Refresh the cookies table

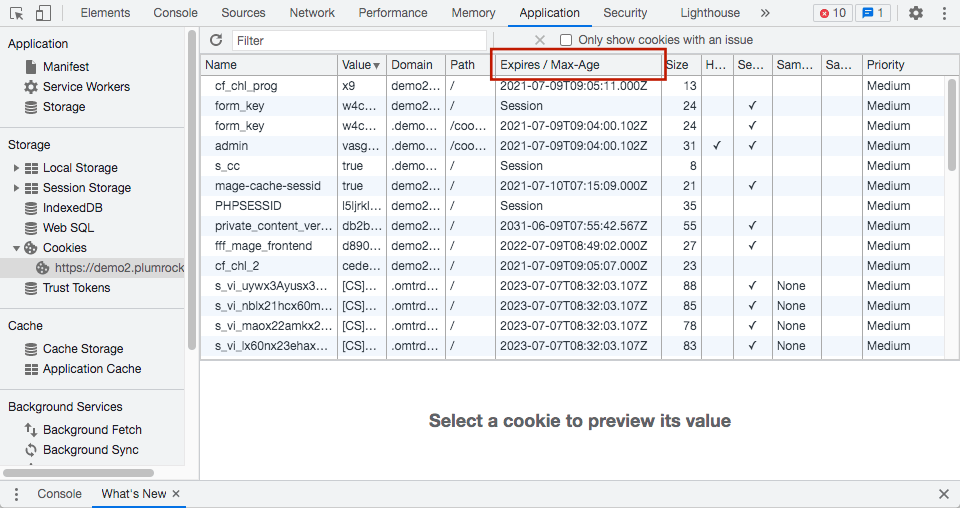pos(216,40)
